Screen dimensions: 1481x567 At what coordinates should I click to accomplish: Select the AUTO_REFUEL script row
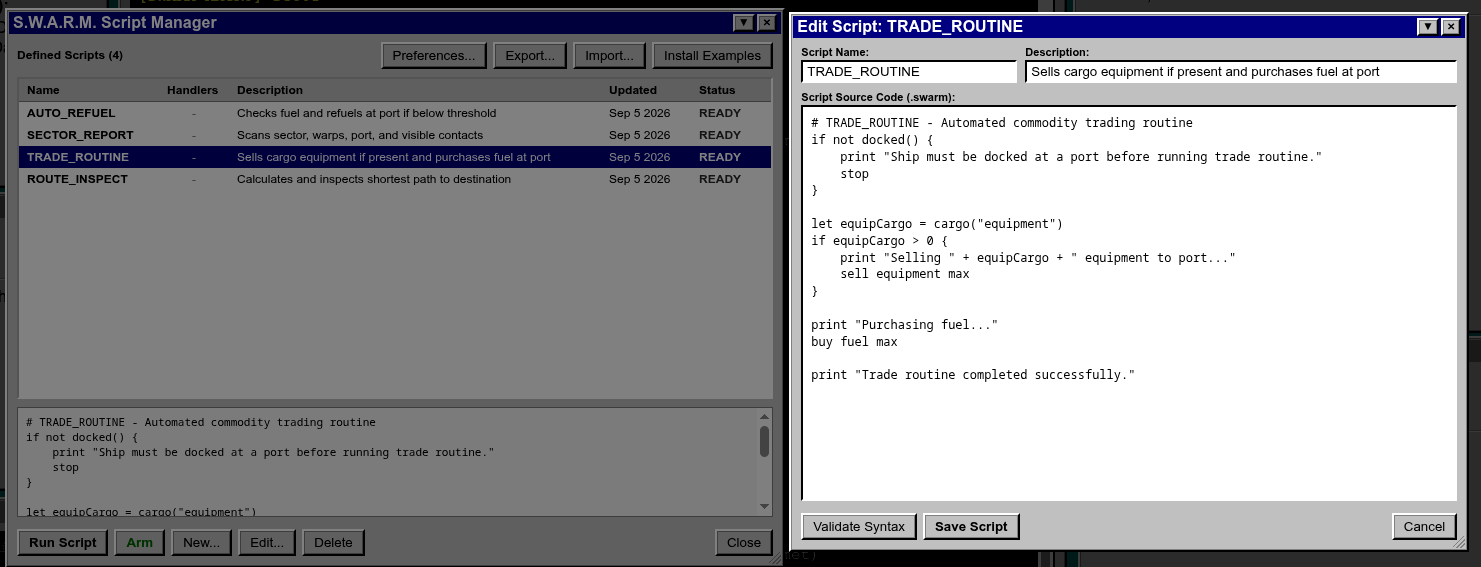[395, 113]
